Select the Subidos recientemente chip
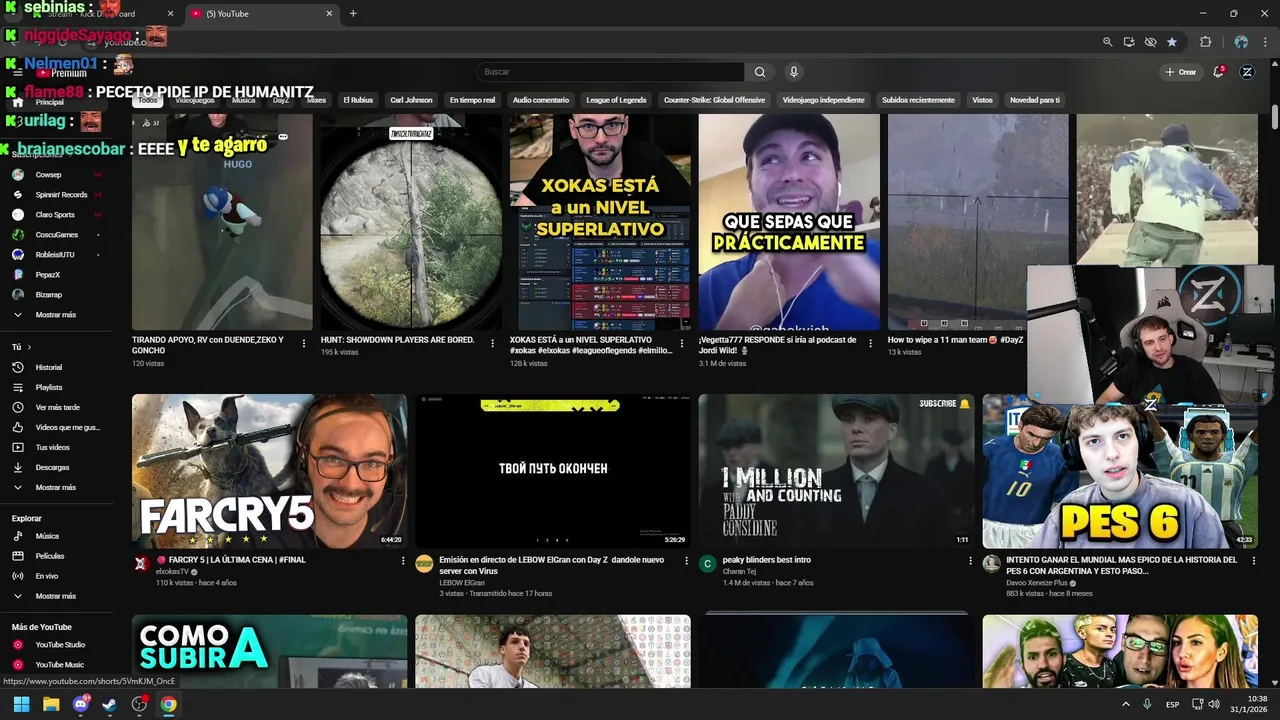Image resolution: width=1280 pixels, height=720 pixels. click(x=918, y=100)
